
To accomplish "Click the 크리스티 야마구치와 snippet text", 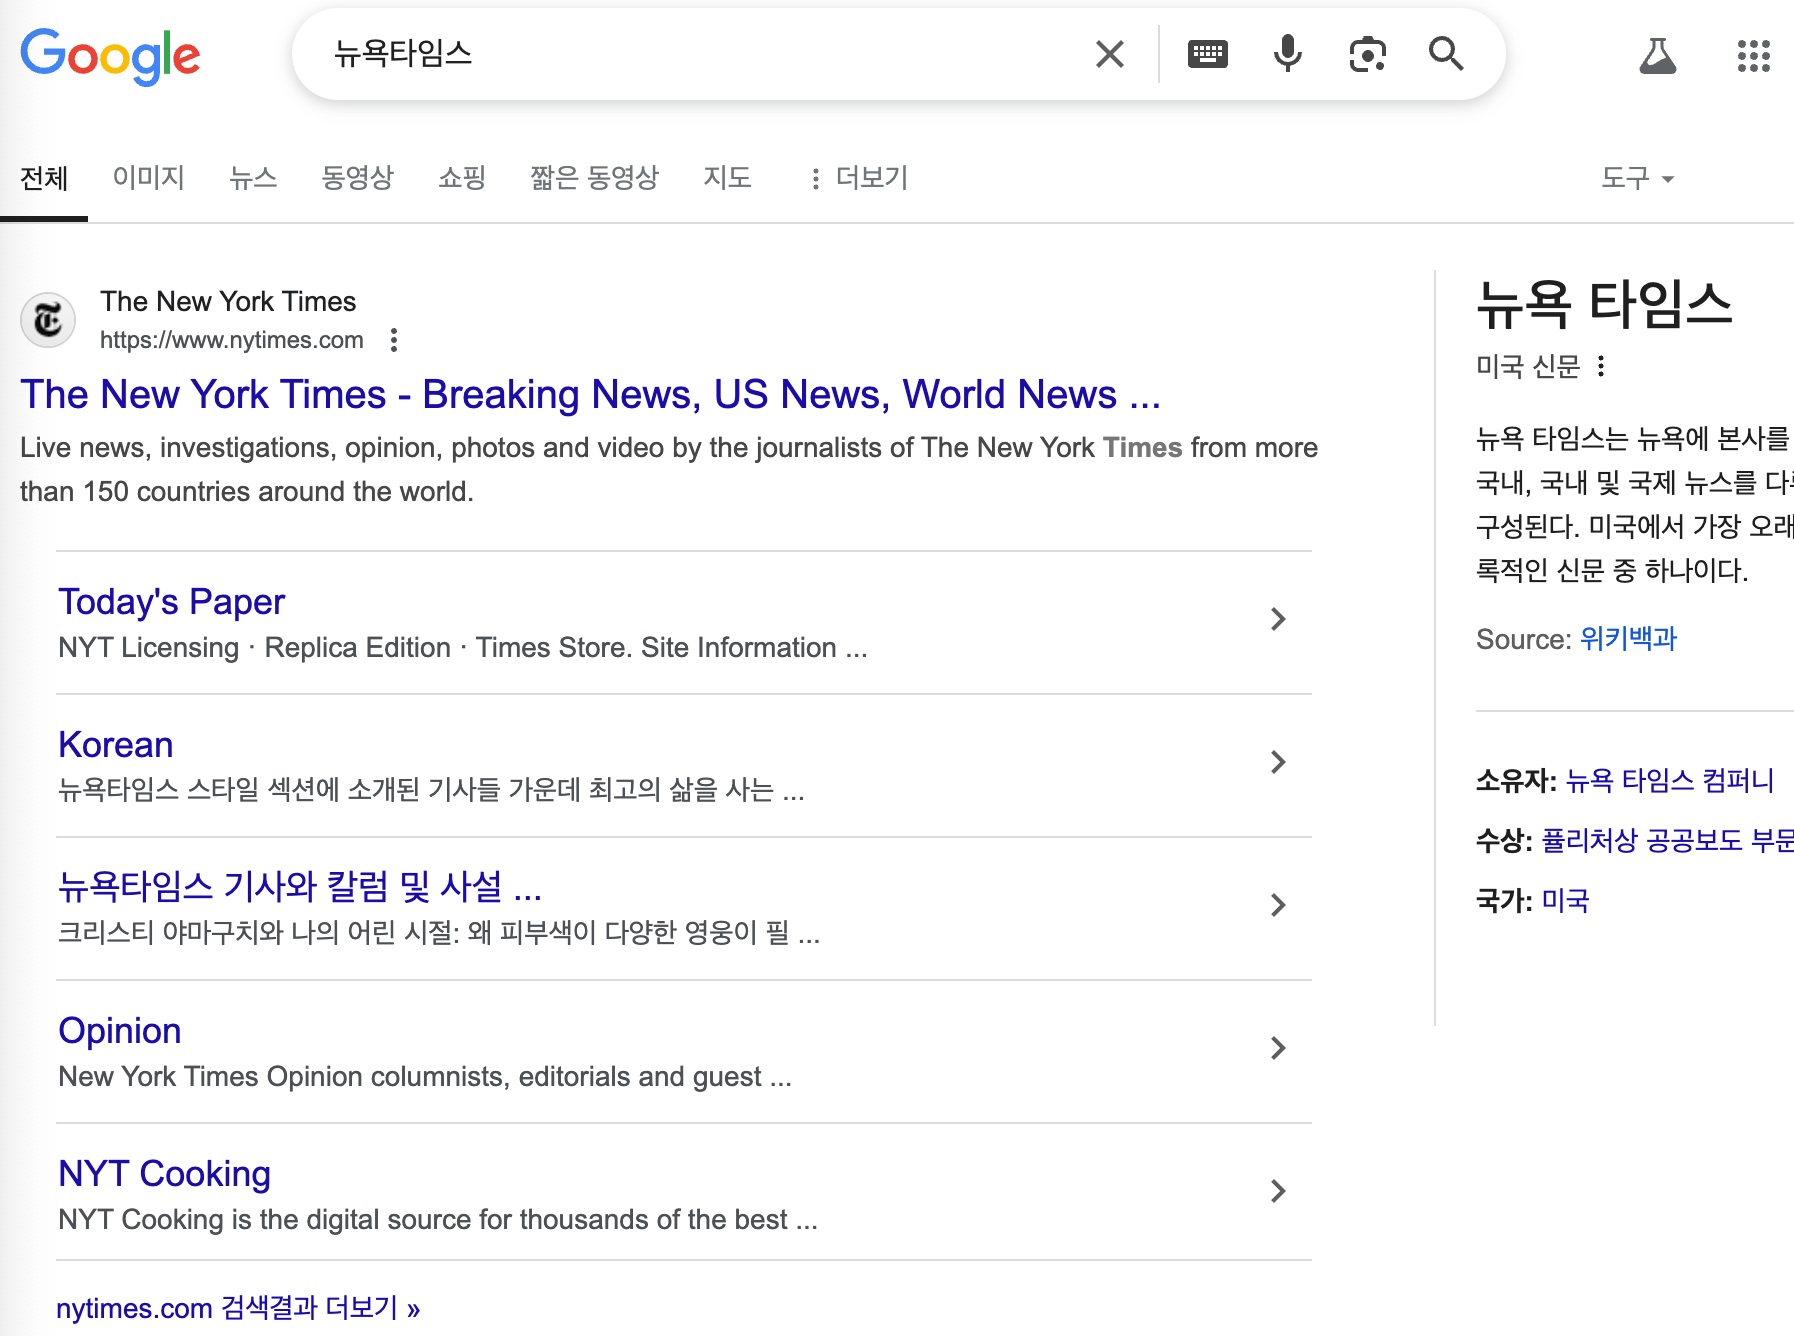I will [x=439, y=934].
